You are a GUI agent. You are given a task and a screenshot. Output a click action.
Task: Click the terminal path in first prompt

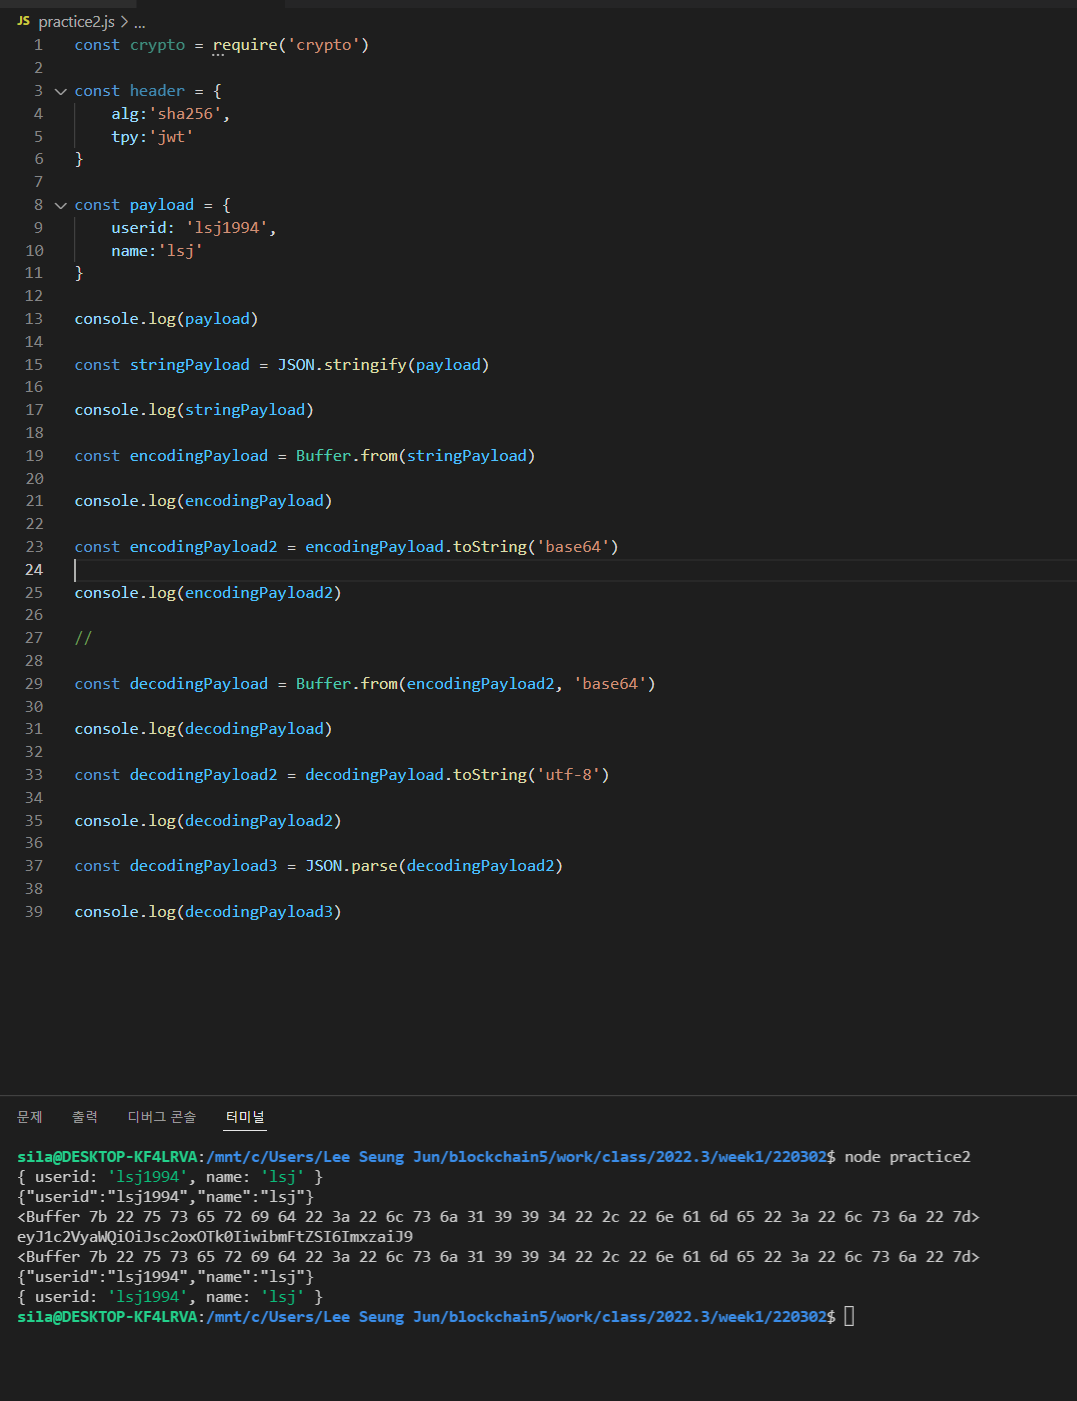517,1157
